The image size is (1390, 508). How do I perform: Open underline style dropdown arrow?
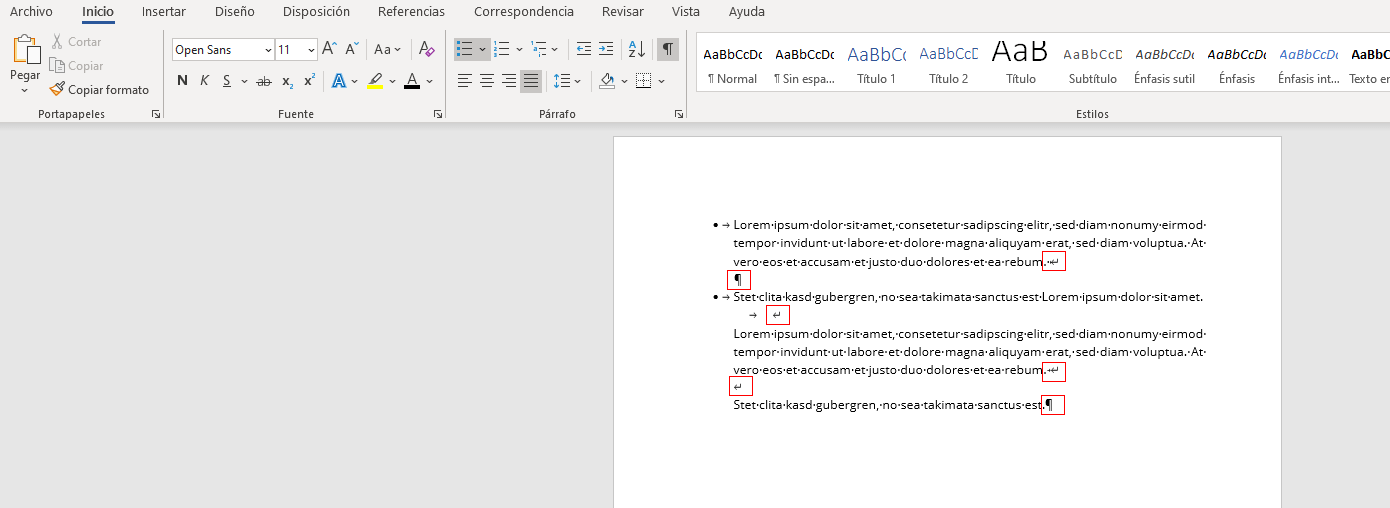click(244, 81)
